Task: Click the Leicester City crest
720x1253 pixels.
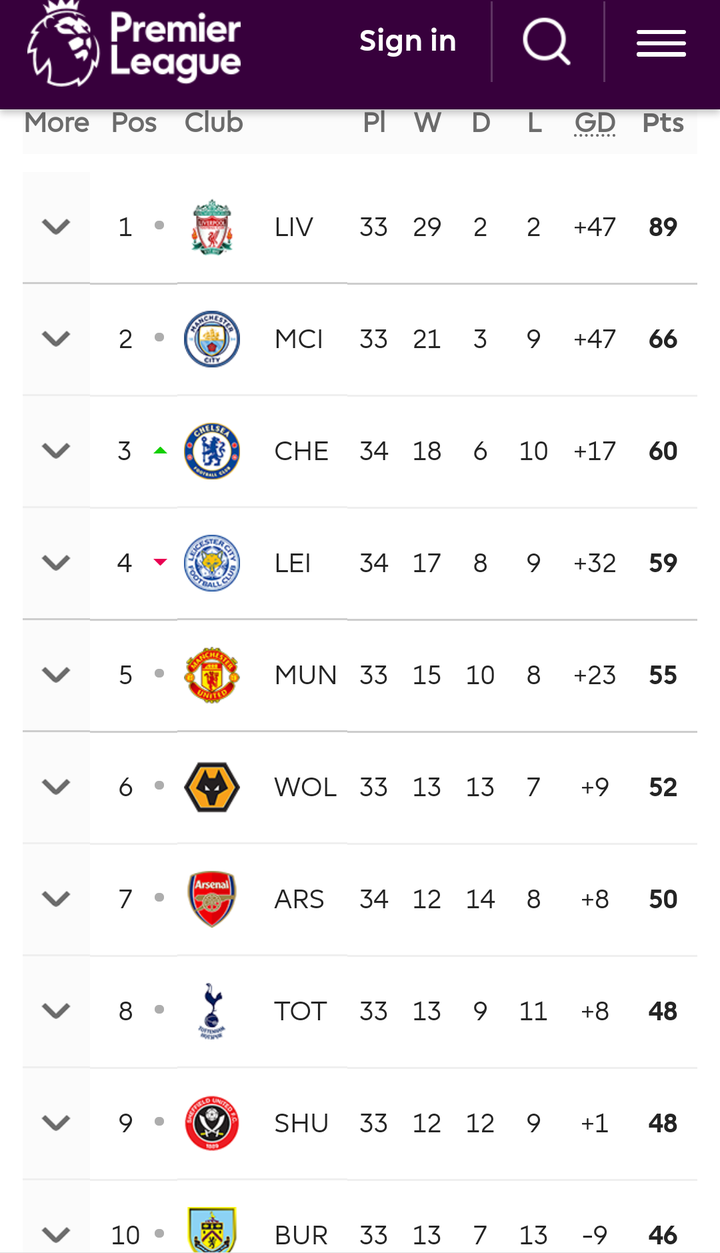Action: point(212,563)
